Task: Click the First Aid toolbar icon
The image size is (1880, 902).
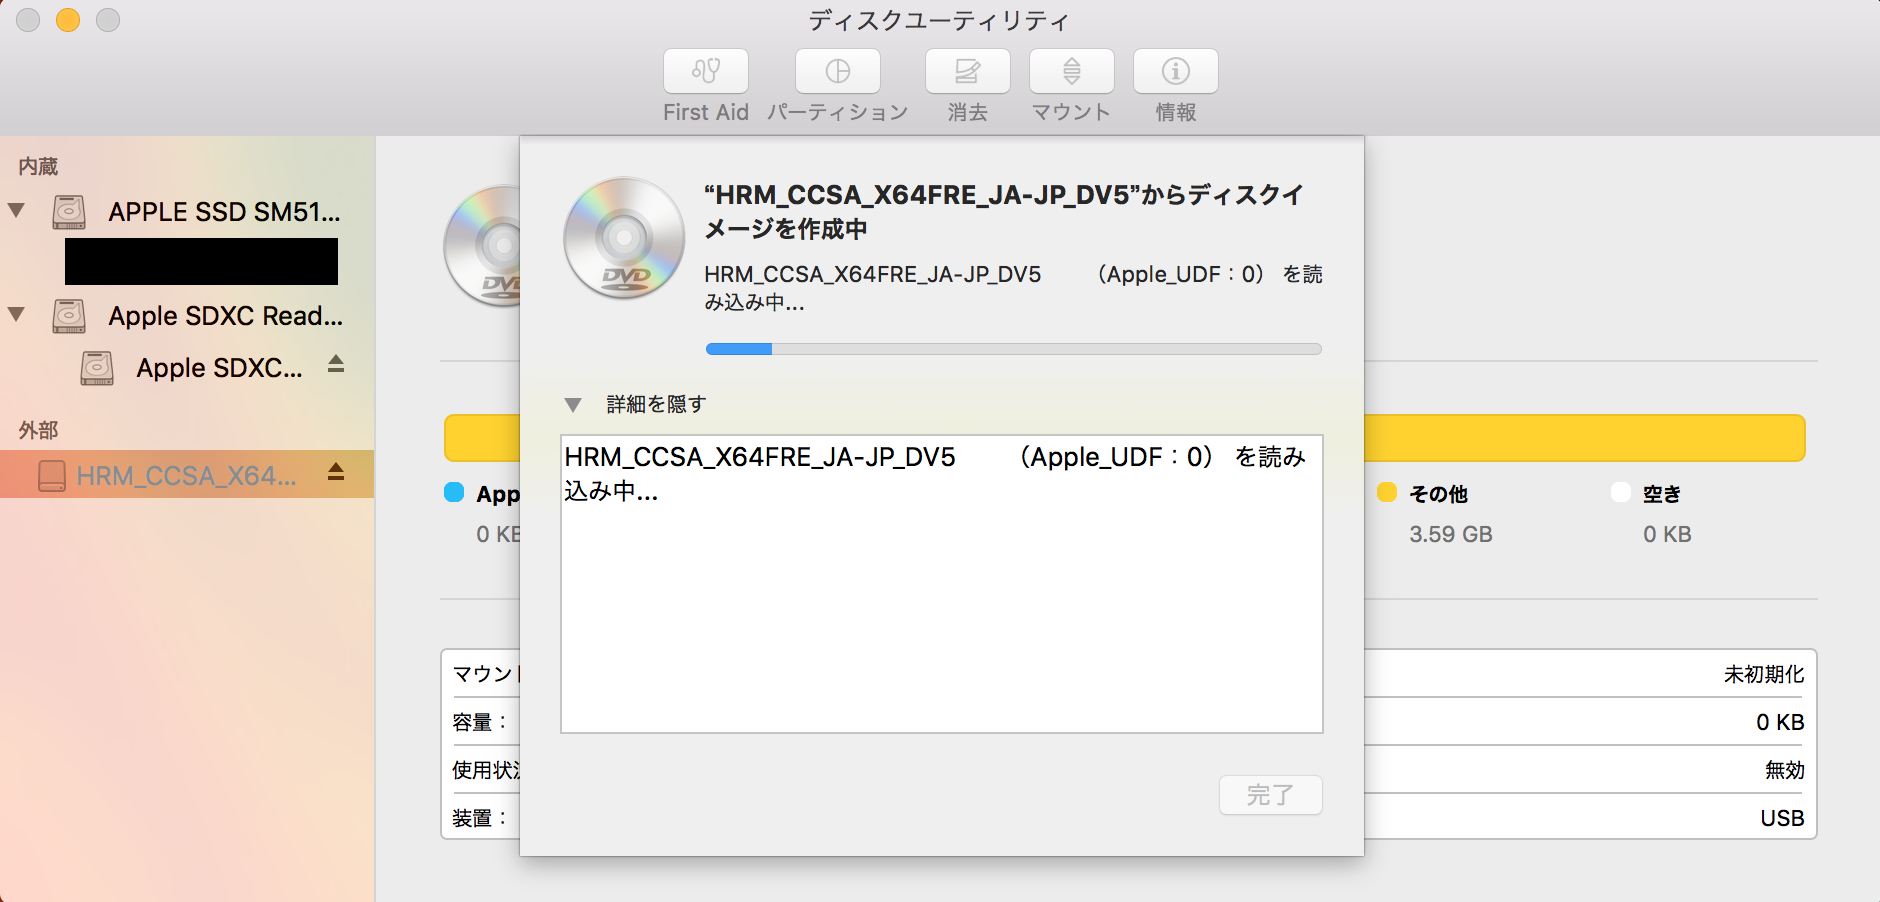Action: [705, 71]
